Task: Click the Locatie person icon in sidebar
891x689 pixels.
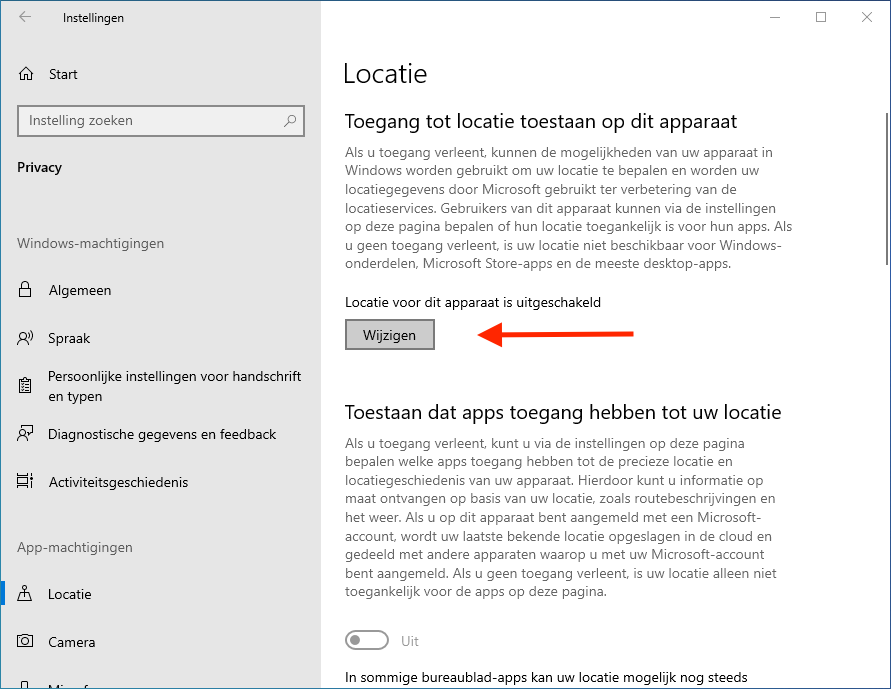Action: (26, 594)
